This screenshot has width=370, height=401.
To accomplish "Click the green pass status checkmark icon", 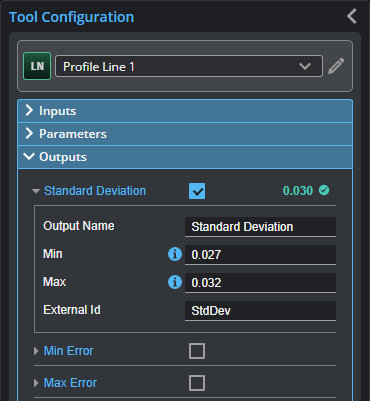I will (324, 190).
